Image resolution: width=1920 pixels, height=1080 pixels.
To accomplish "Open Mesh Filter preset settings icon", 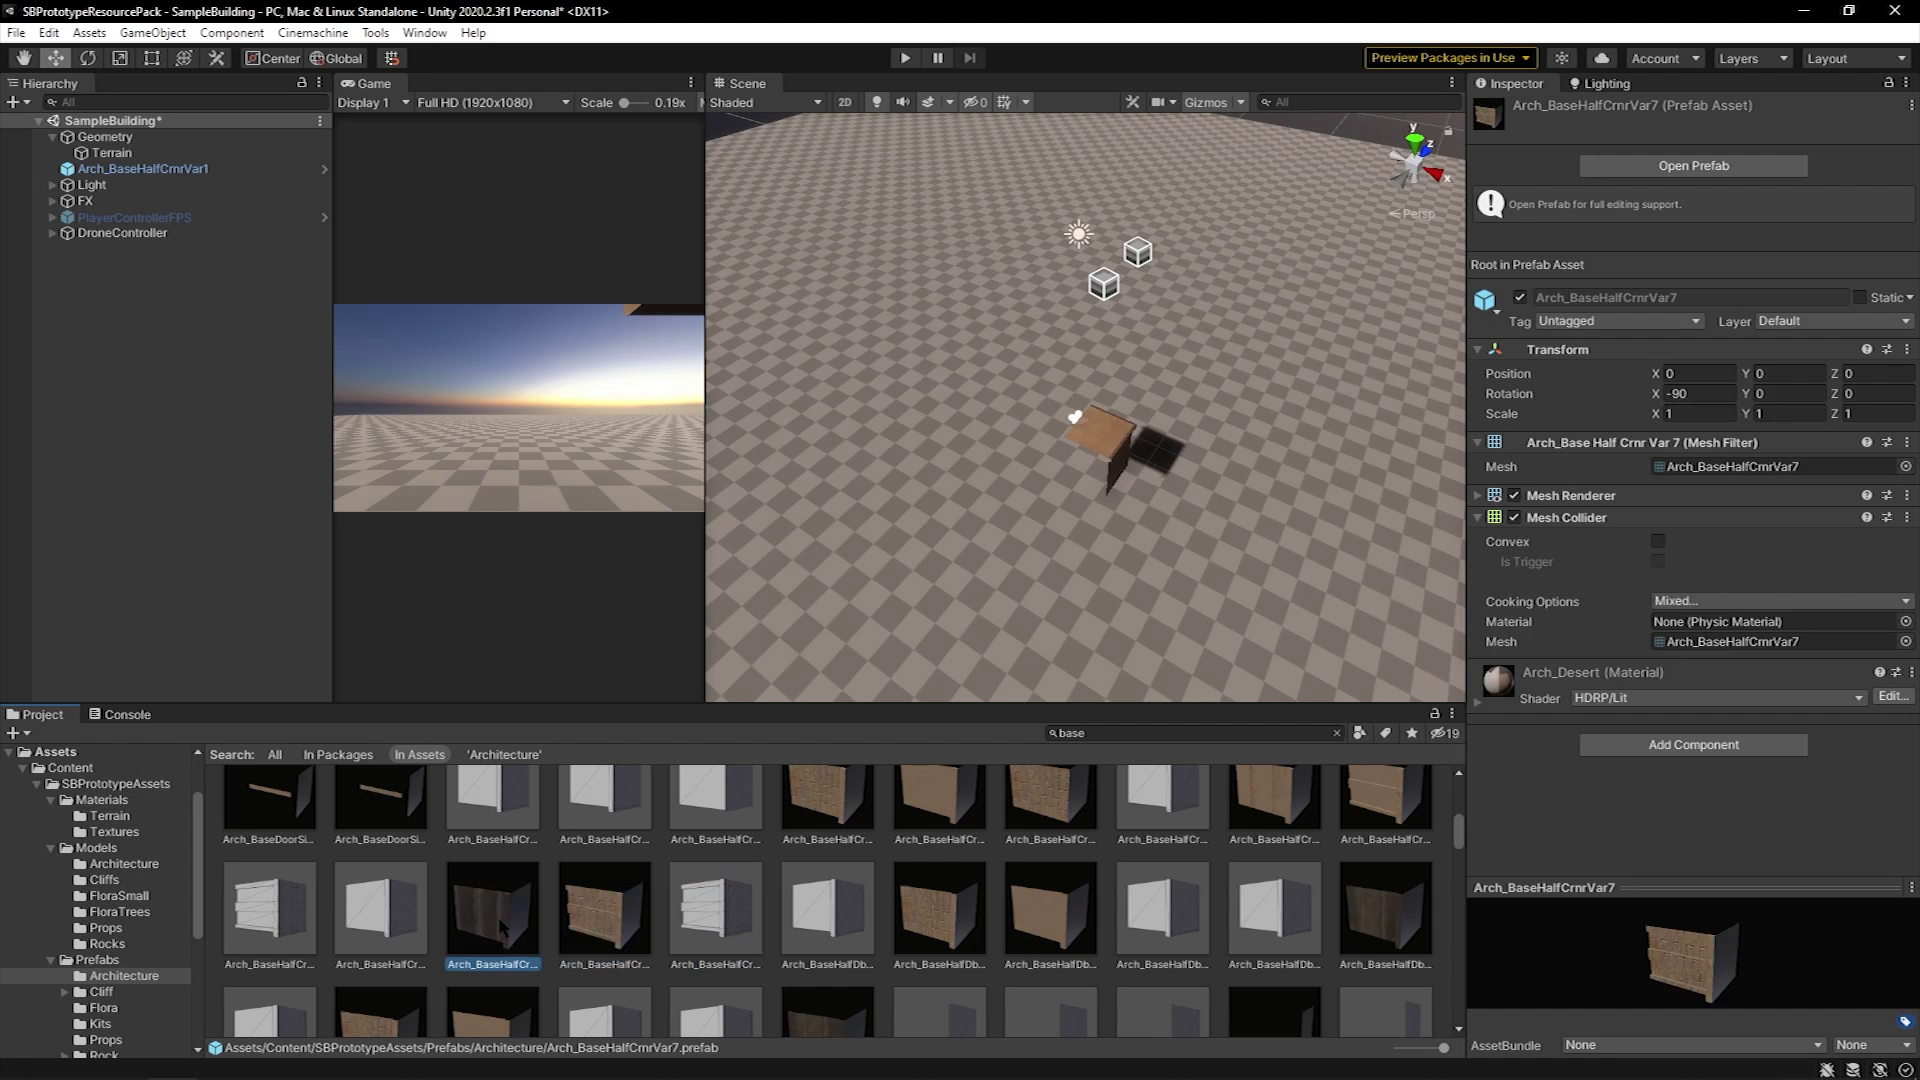I will pos(1886,442).
